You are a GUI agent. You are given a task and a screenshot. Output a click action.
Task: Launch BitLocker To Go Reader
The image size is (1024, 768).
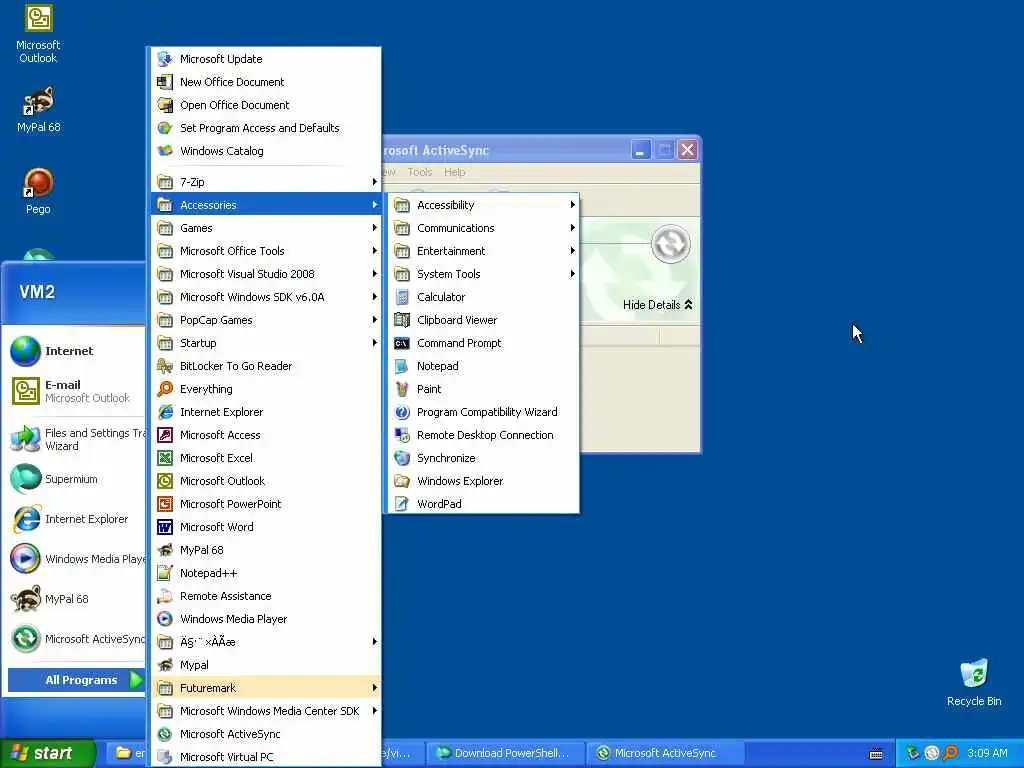pos(266,366)
